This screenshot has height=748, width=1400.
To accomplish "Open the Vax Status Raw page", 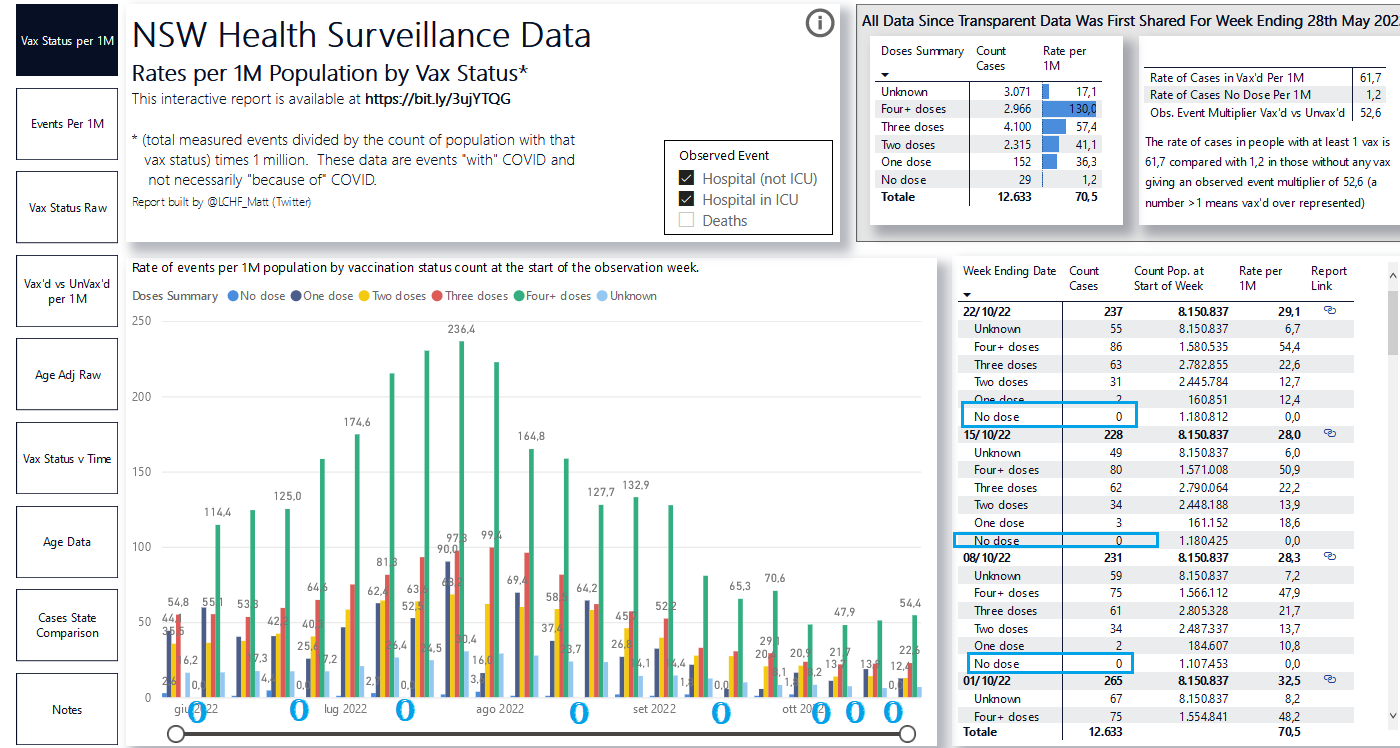I will pos(67,207).
